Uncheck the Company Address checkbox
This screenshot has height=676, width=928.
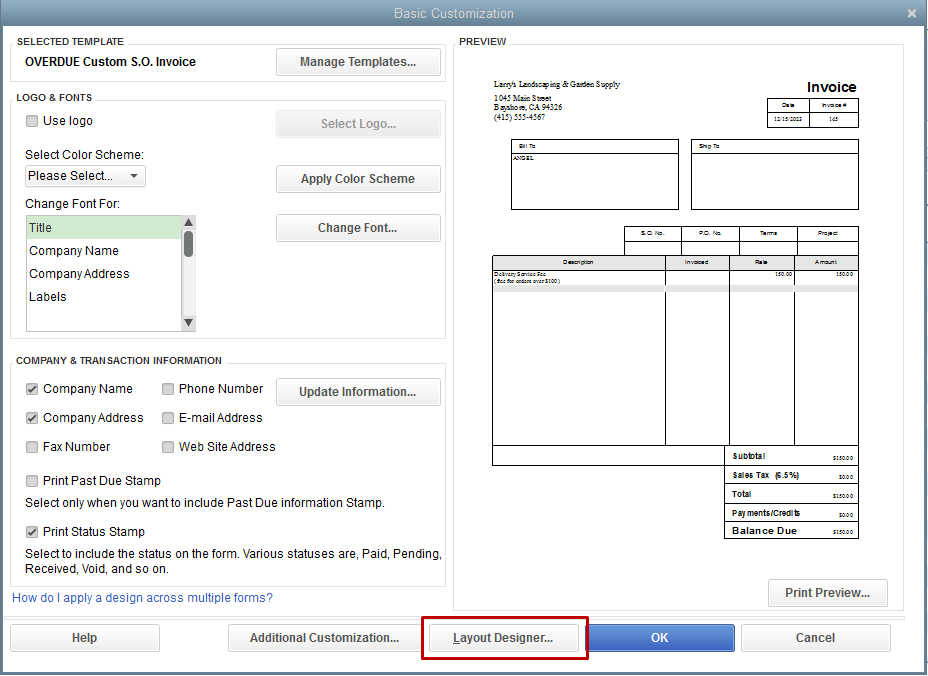32,418
